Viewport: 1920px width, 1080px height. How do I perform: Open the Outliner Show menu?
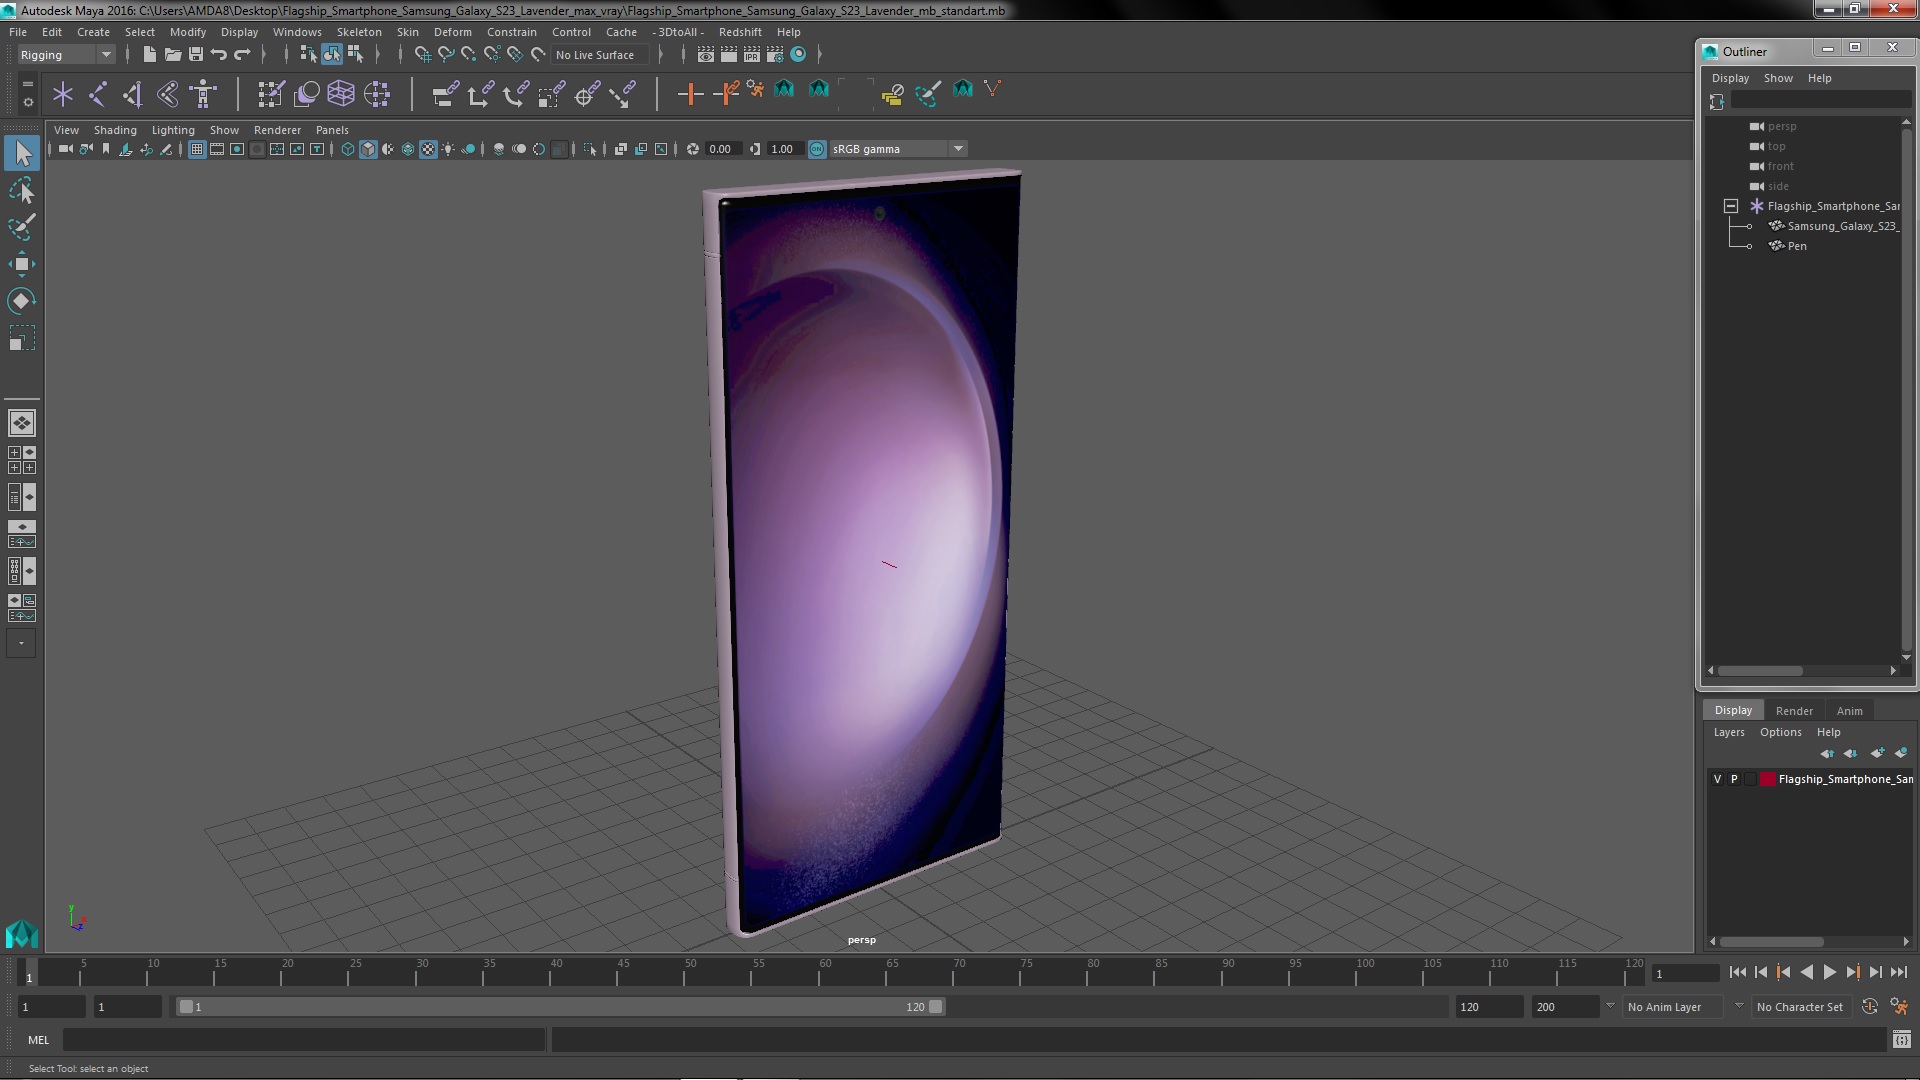click(1778, 78)
